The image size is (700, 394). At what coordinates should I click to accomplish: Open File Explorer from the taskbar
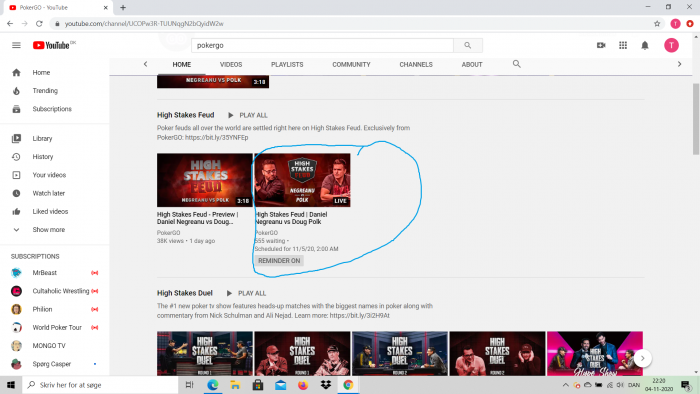[x=235, y=385]
